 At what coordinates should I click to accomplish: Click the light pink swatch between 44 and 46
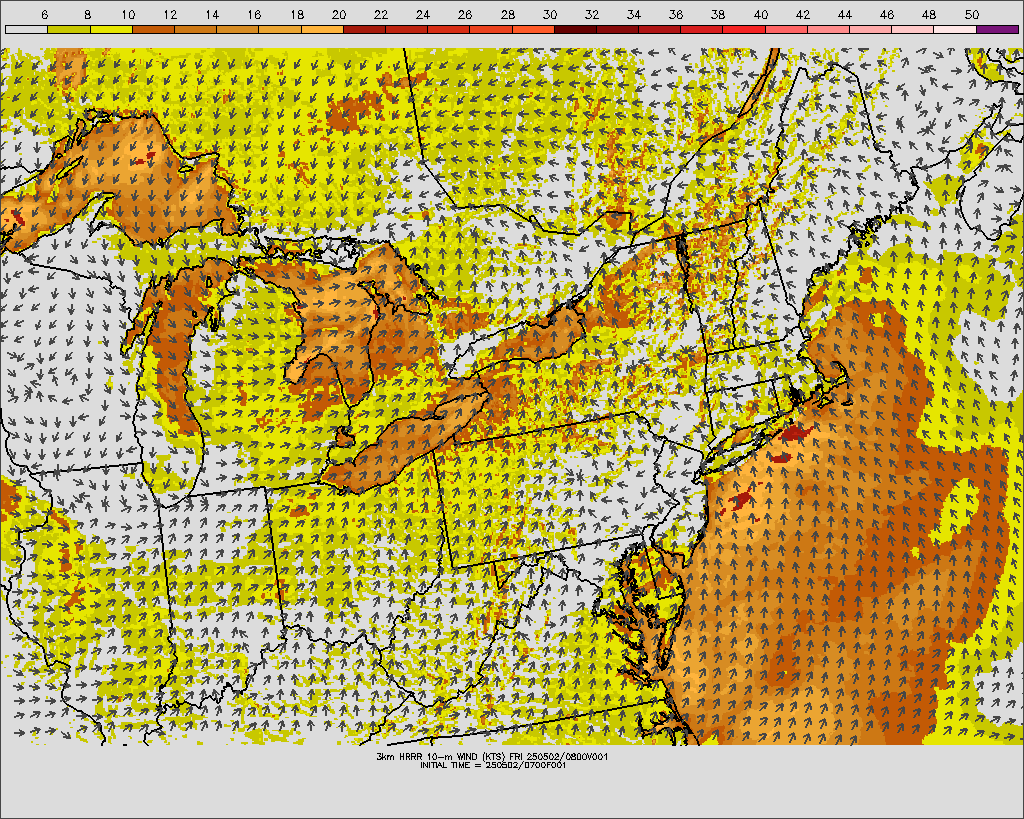(870, 29)
